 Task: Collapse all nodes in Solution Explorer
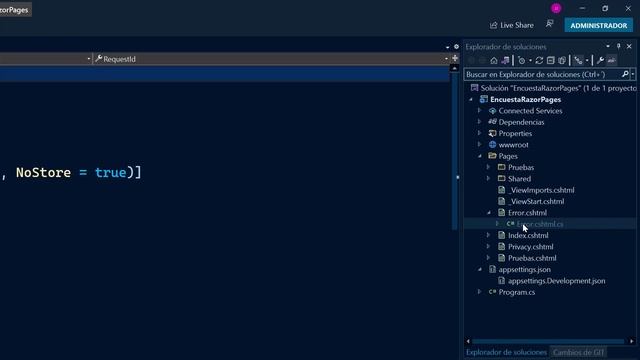(551, 60)
